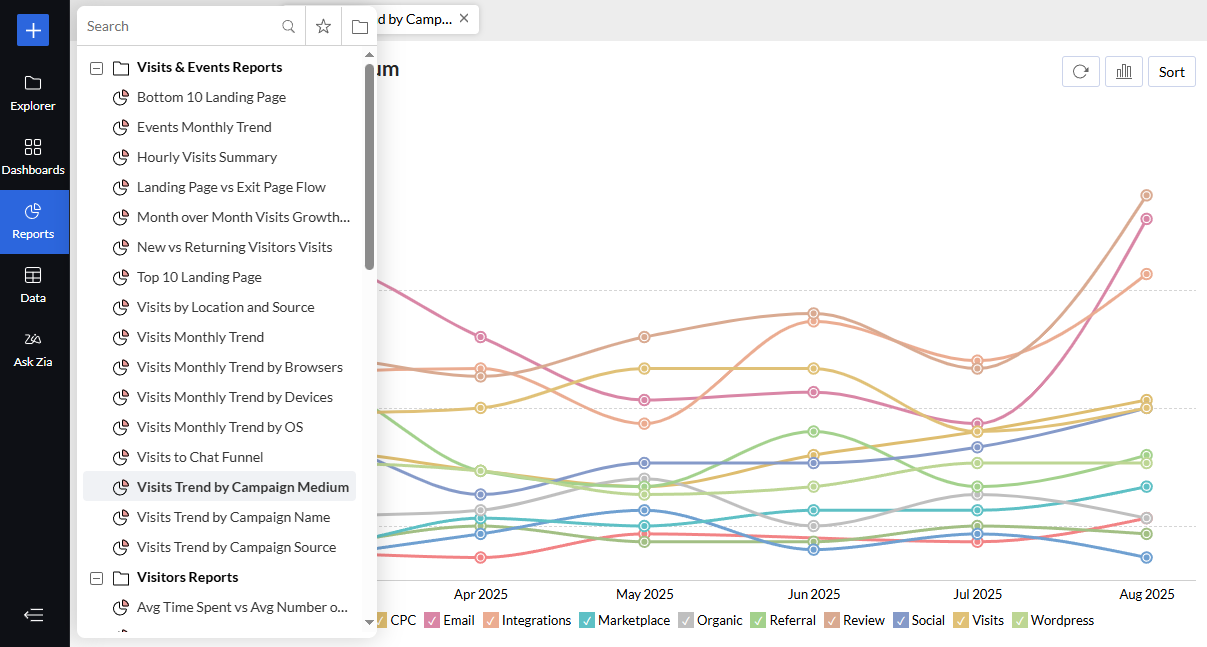Toggle the Review legend checkbox
The image size is (1207, 647).
point(832,620)
